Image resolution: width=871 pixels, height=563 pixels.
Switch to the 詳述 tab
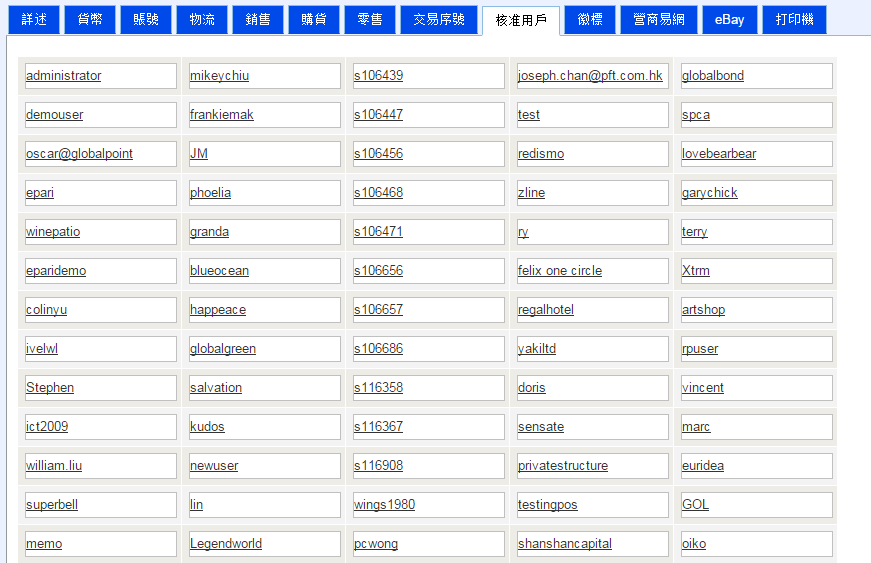click(x=34, y=19)
